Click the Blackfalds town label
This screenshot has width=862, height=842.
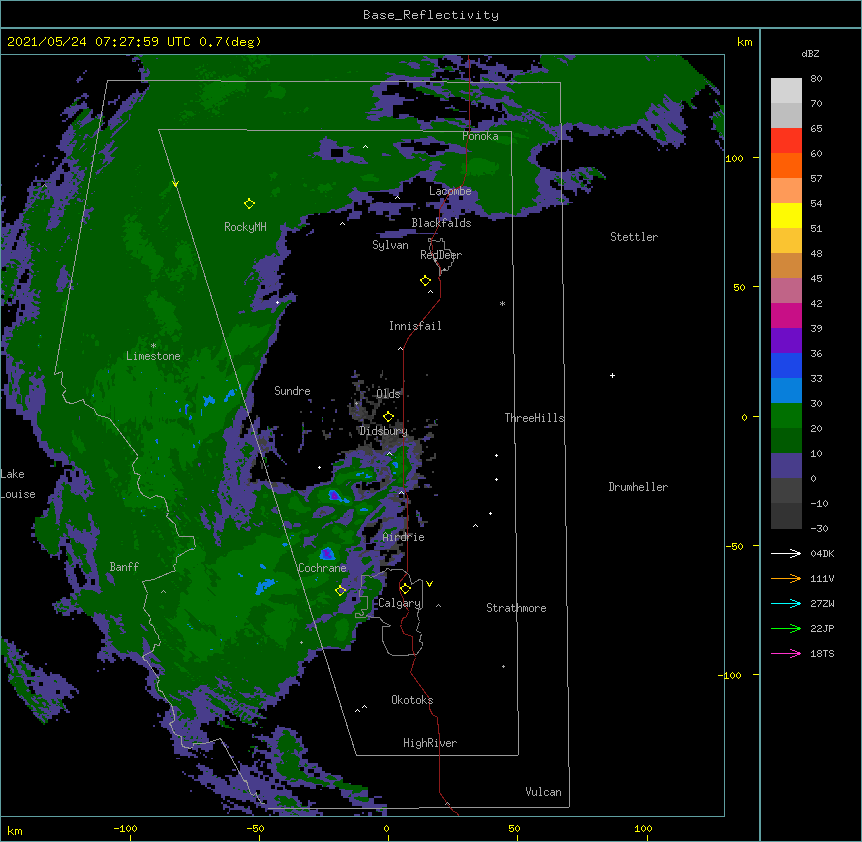pos(441,223)
